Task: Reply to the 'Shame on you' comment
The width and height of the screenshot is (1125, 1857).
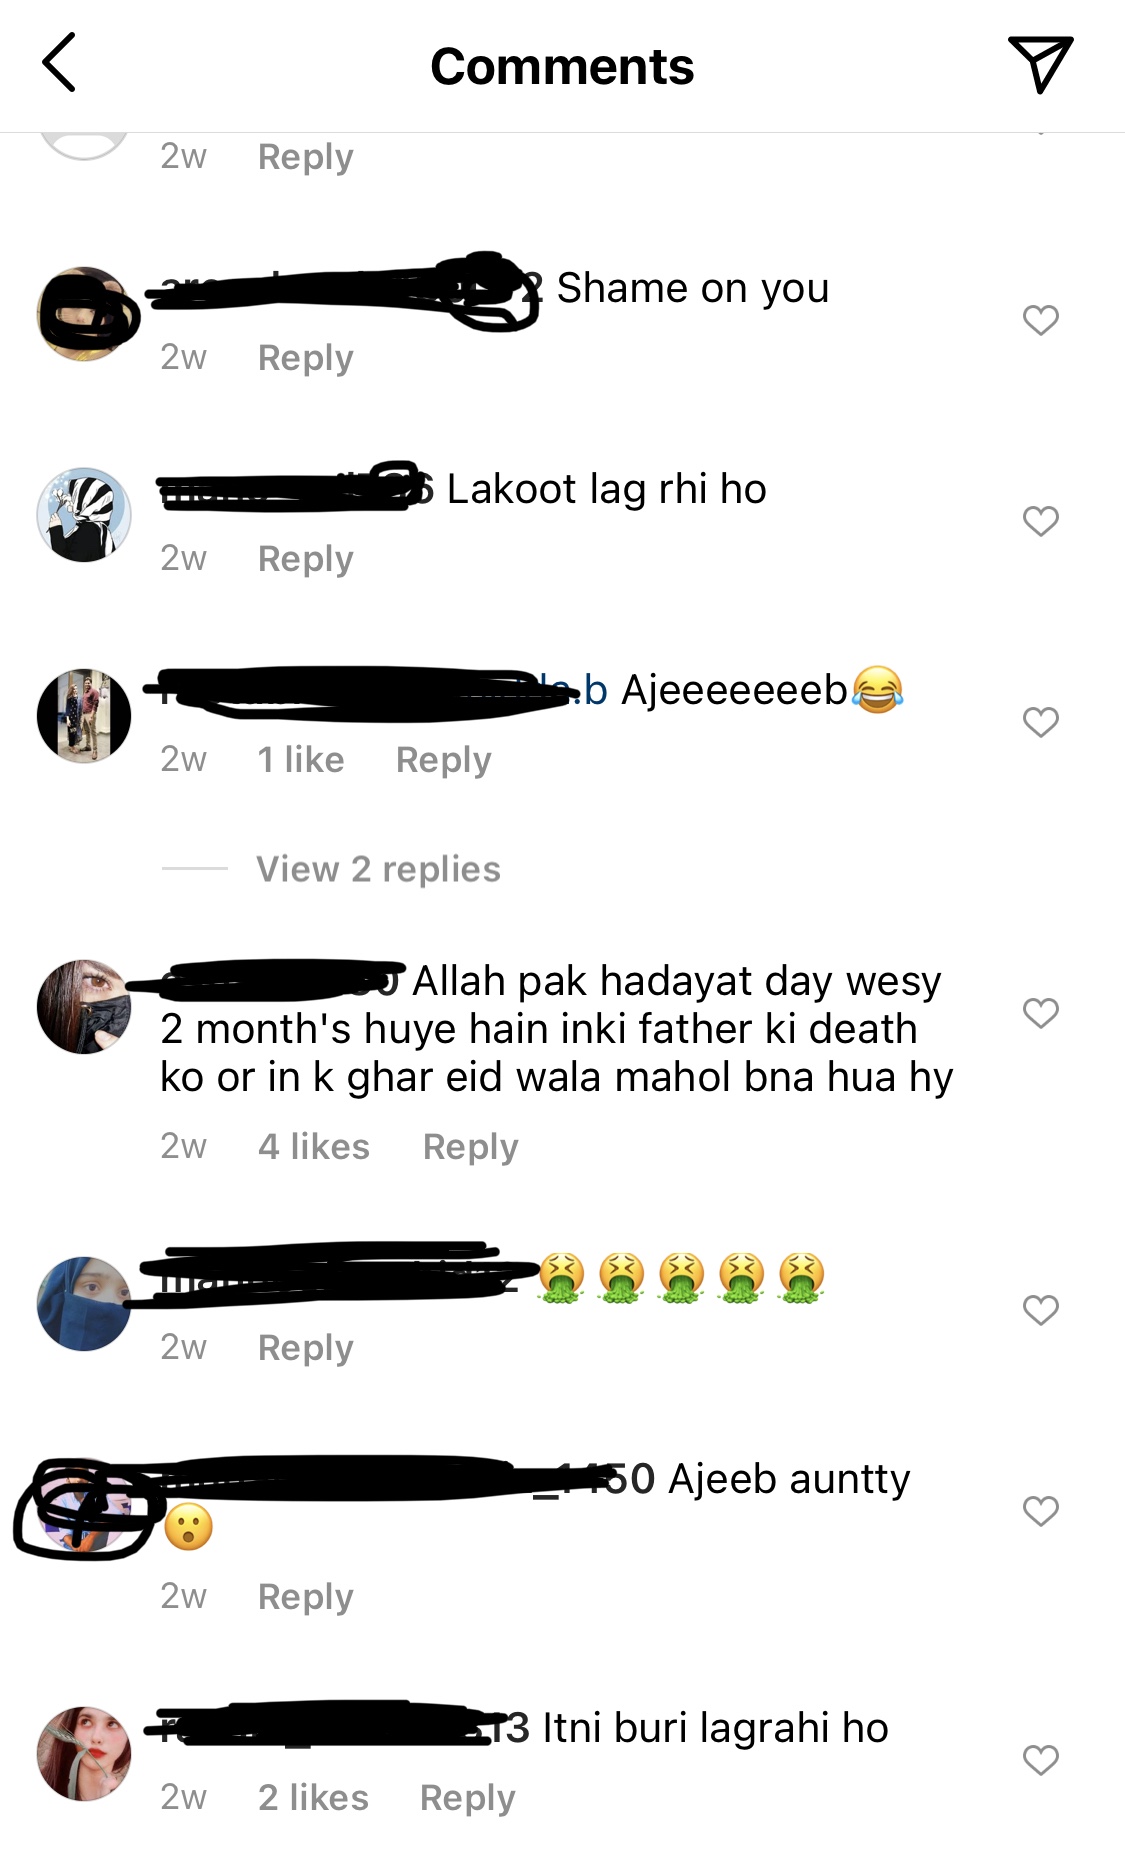Action: click(x=306, y=358)
